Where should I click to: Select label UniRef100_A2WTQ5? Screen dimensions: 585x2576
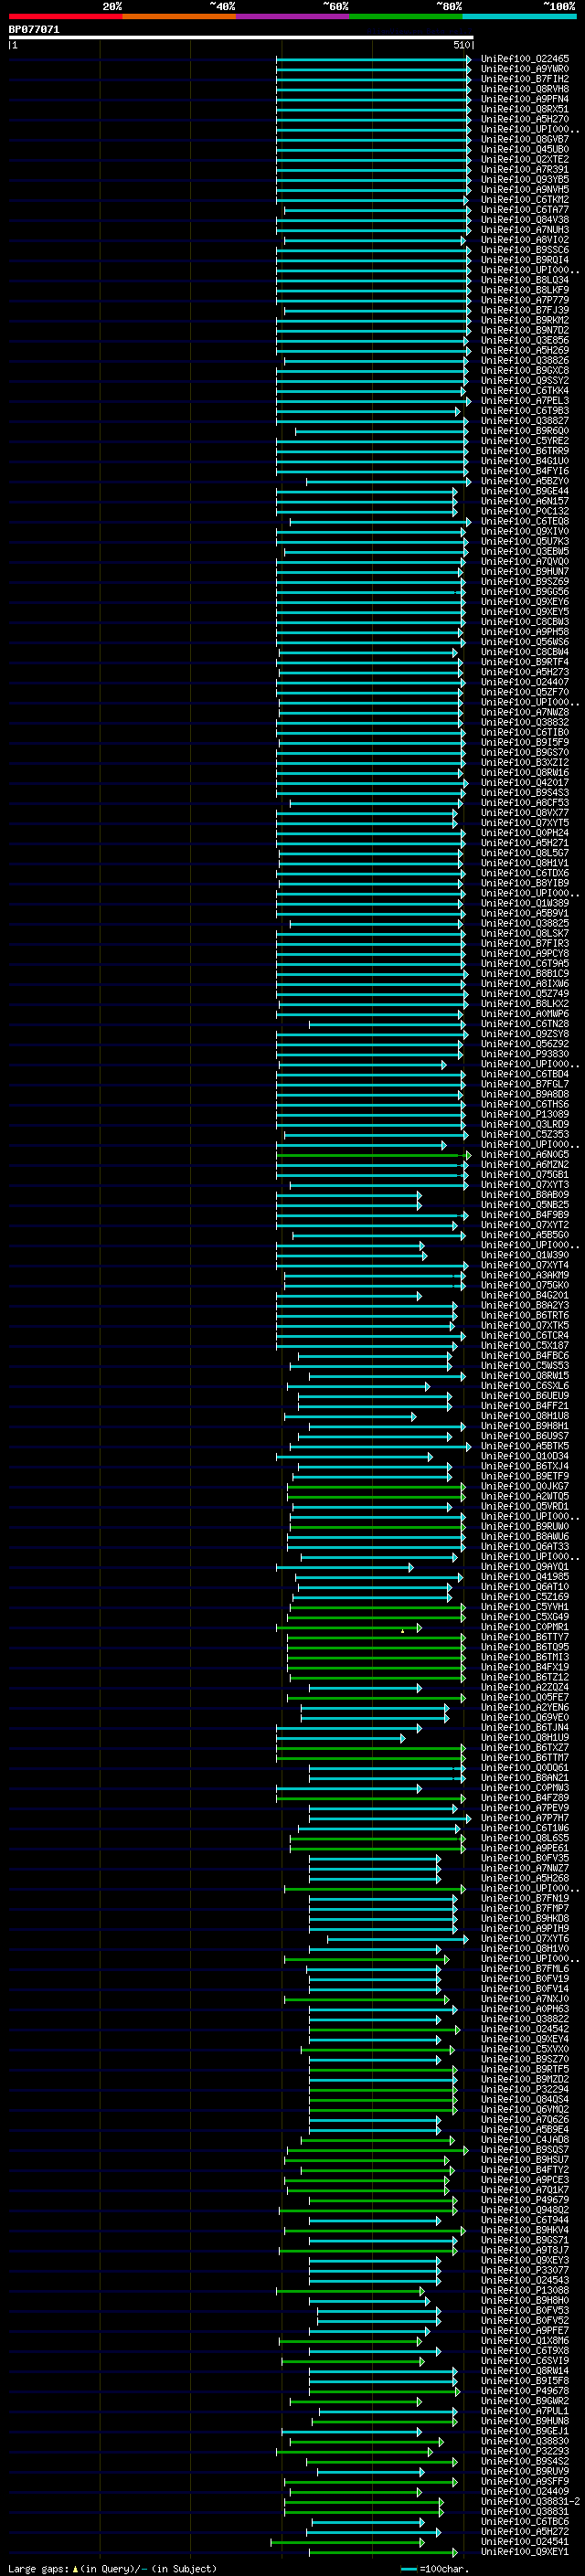pos(525,1496)
